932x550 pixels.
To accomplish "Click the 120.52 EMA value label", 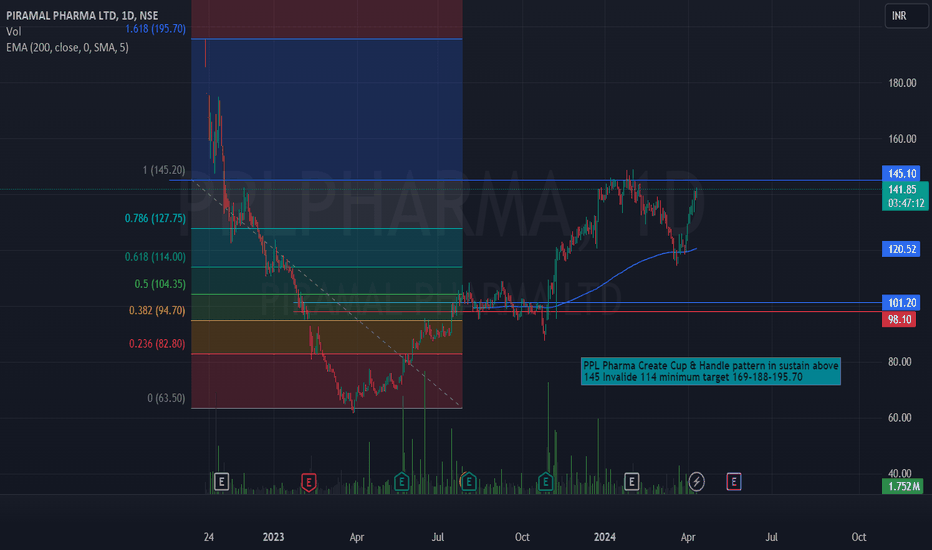I will [901, 249].
